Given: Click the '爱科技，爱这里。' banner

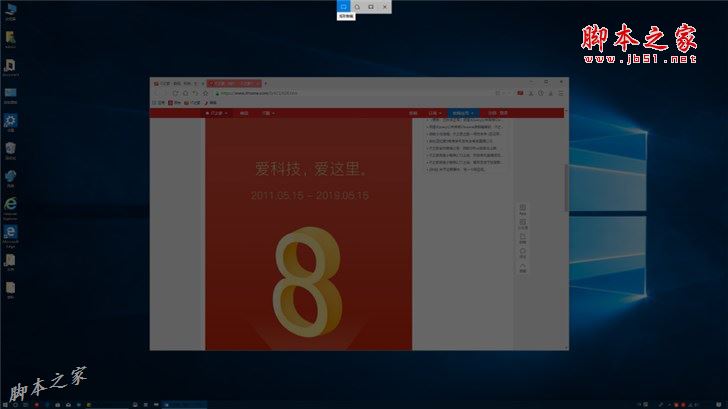Looking at the screenshot, I should (312, 169).
